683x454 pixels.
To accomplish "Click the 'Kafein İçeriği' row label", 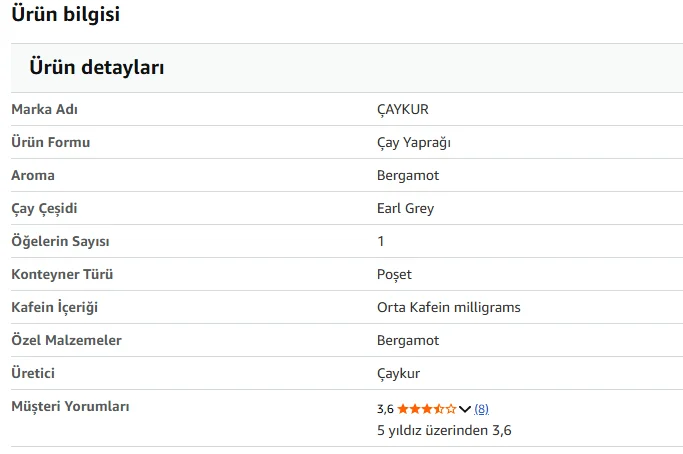I will tap(54, 307).
